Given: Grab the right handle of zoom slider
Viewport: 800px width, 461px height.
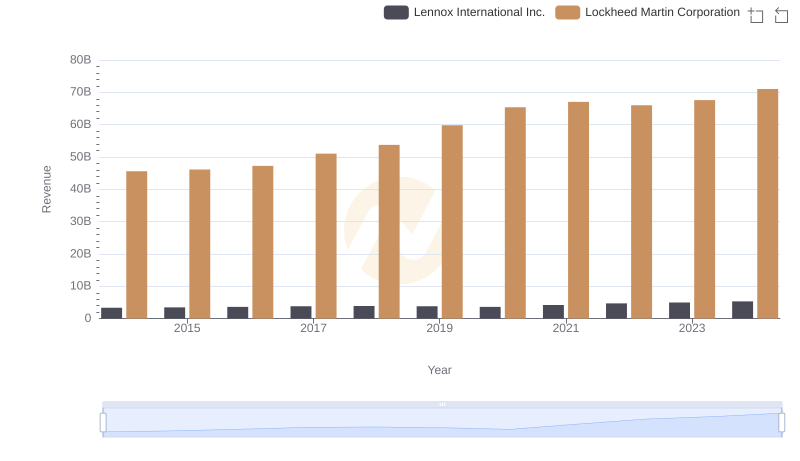Looking at the screenshot, I should tap(782, 423).
